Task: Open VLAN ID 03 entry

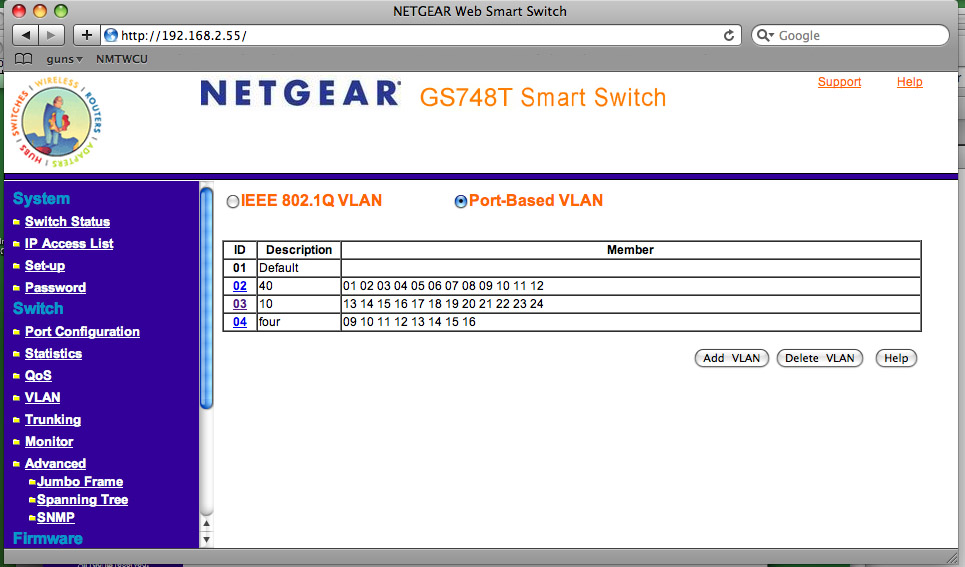Action: pyautogui.click(x=240, y=304)
